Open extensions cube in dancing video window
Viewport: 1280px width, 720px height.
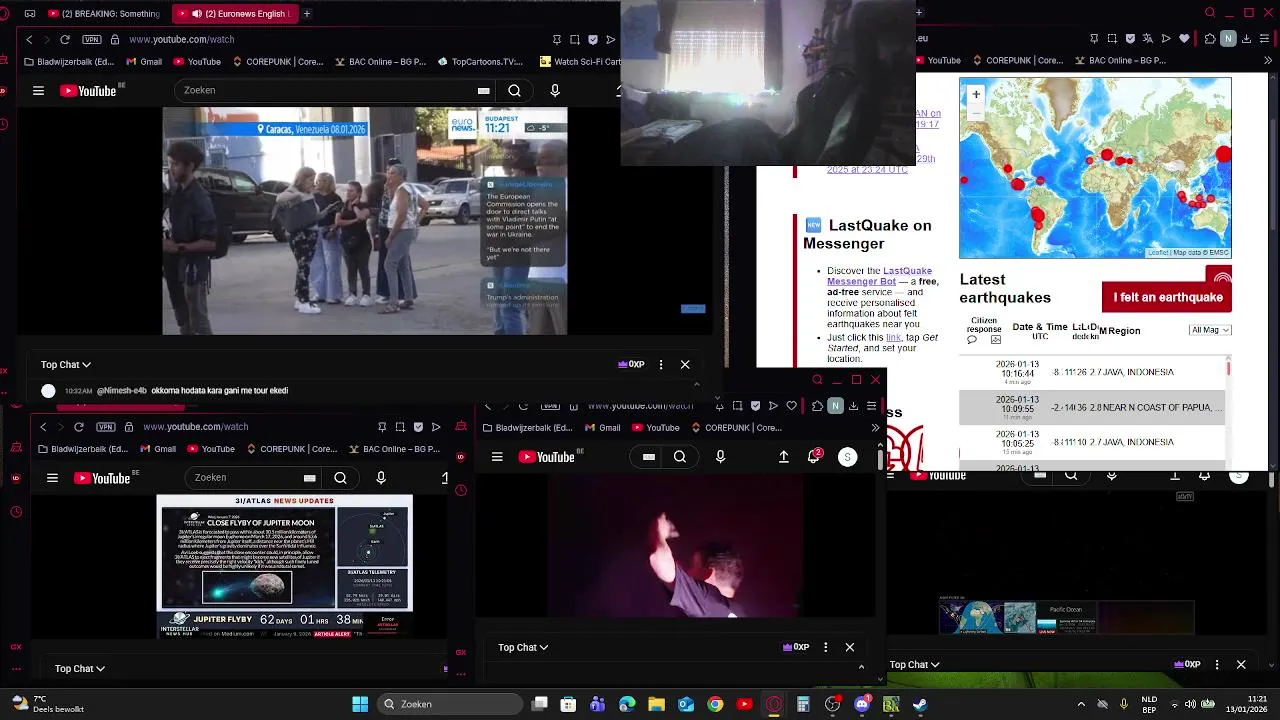point(817,406)
